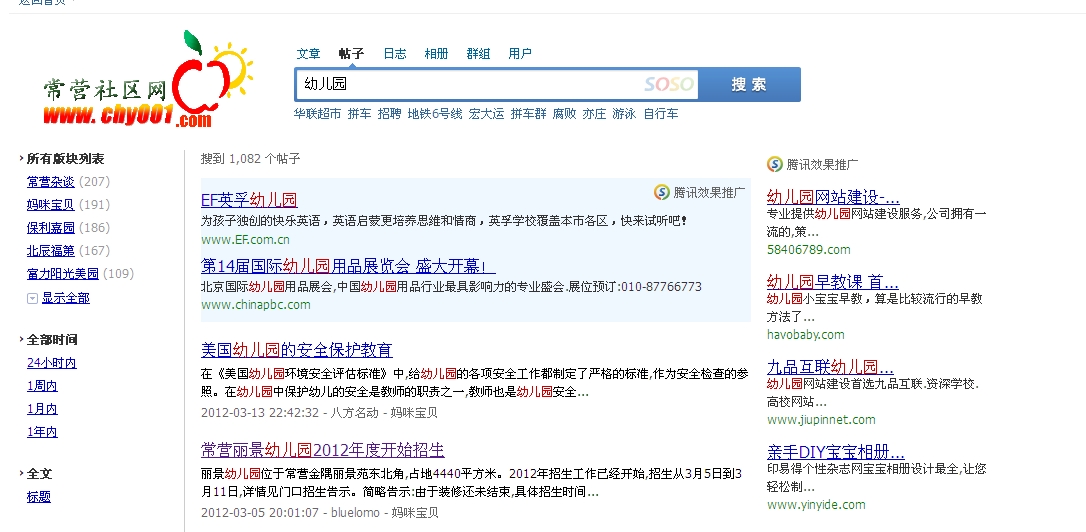Screen dimensions: 1086x532
Task: Open the 用户 search tab
Action: tap(520, 53)
